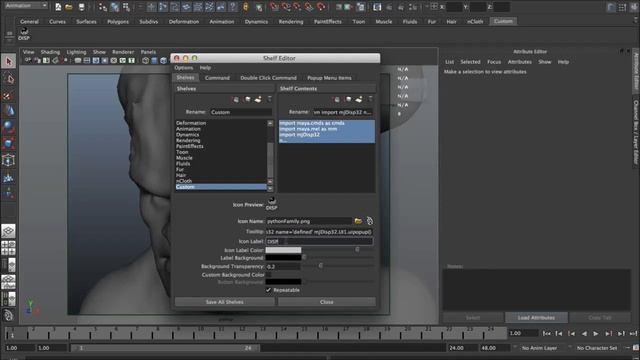The width and height of the screenshot is (640, 360).
Task: Select Muscle in the Shelves list
Action: [184, 158]
